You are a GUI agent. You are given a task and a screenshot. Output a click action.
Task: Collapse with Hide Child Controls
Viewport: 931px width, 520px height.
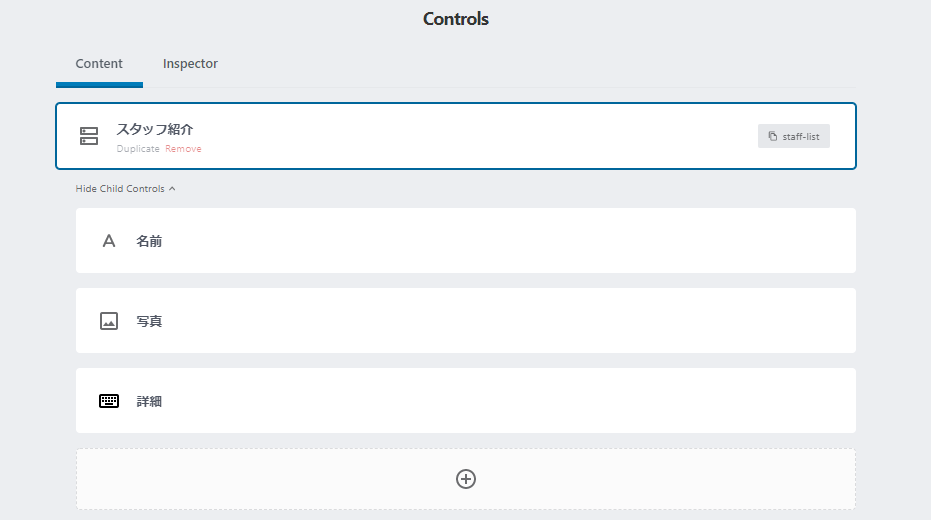119,189
